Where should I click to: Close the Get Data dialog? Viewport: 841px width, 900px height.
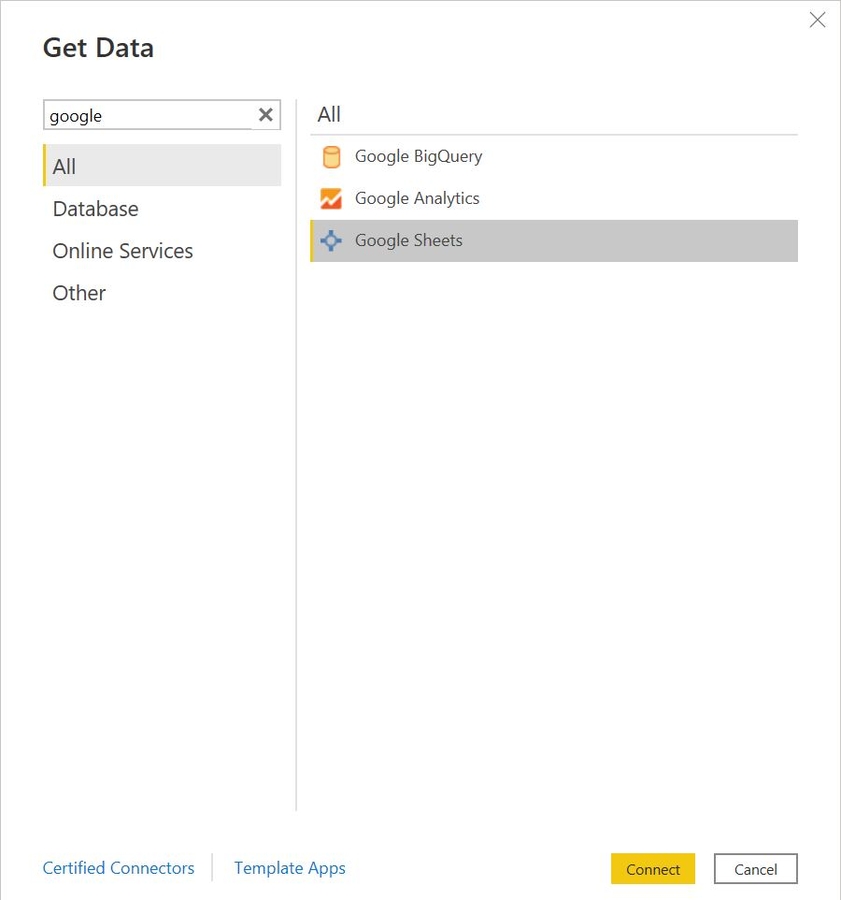click(x=817, y=20)
